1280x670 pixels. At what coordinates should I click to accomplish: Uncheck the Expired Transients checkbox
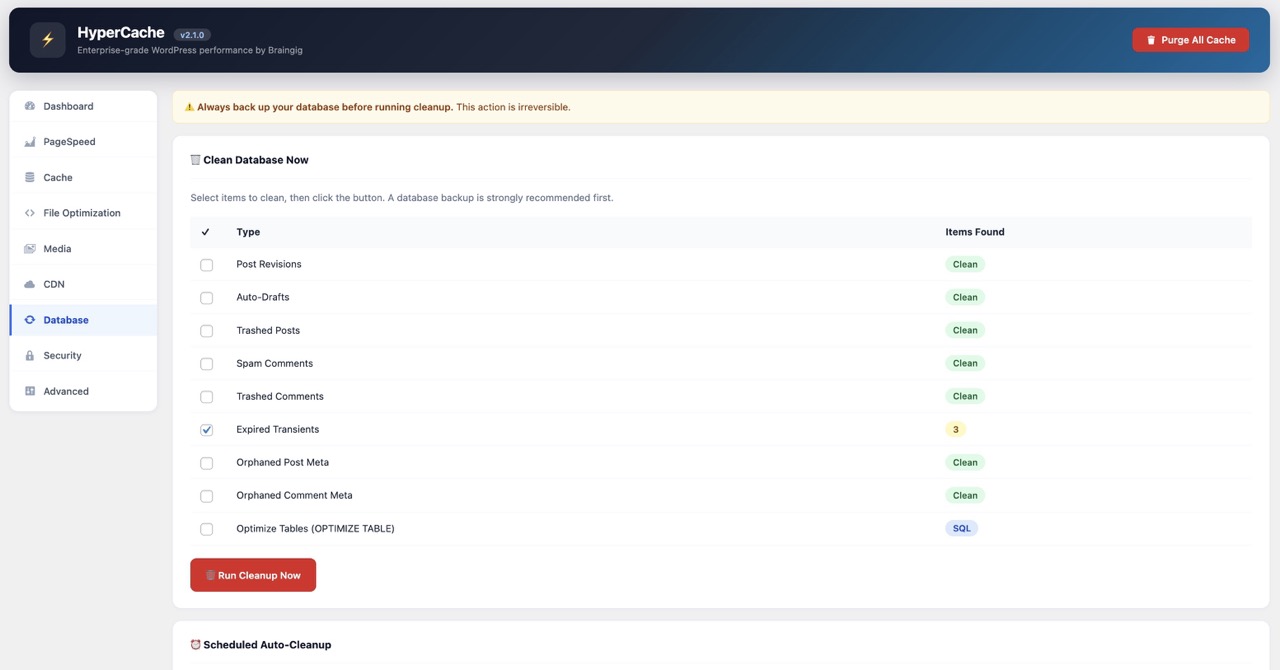pos(207,430)
